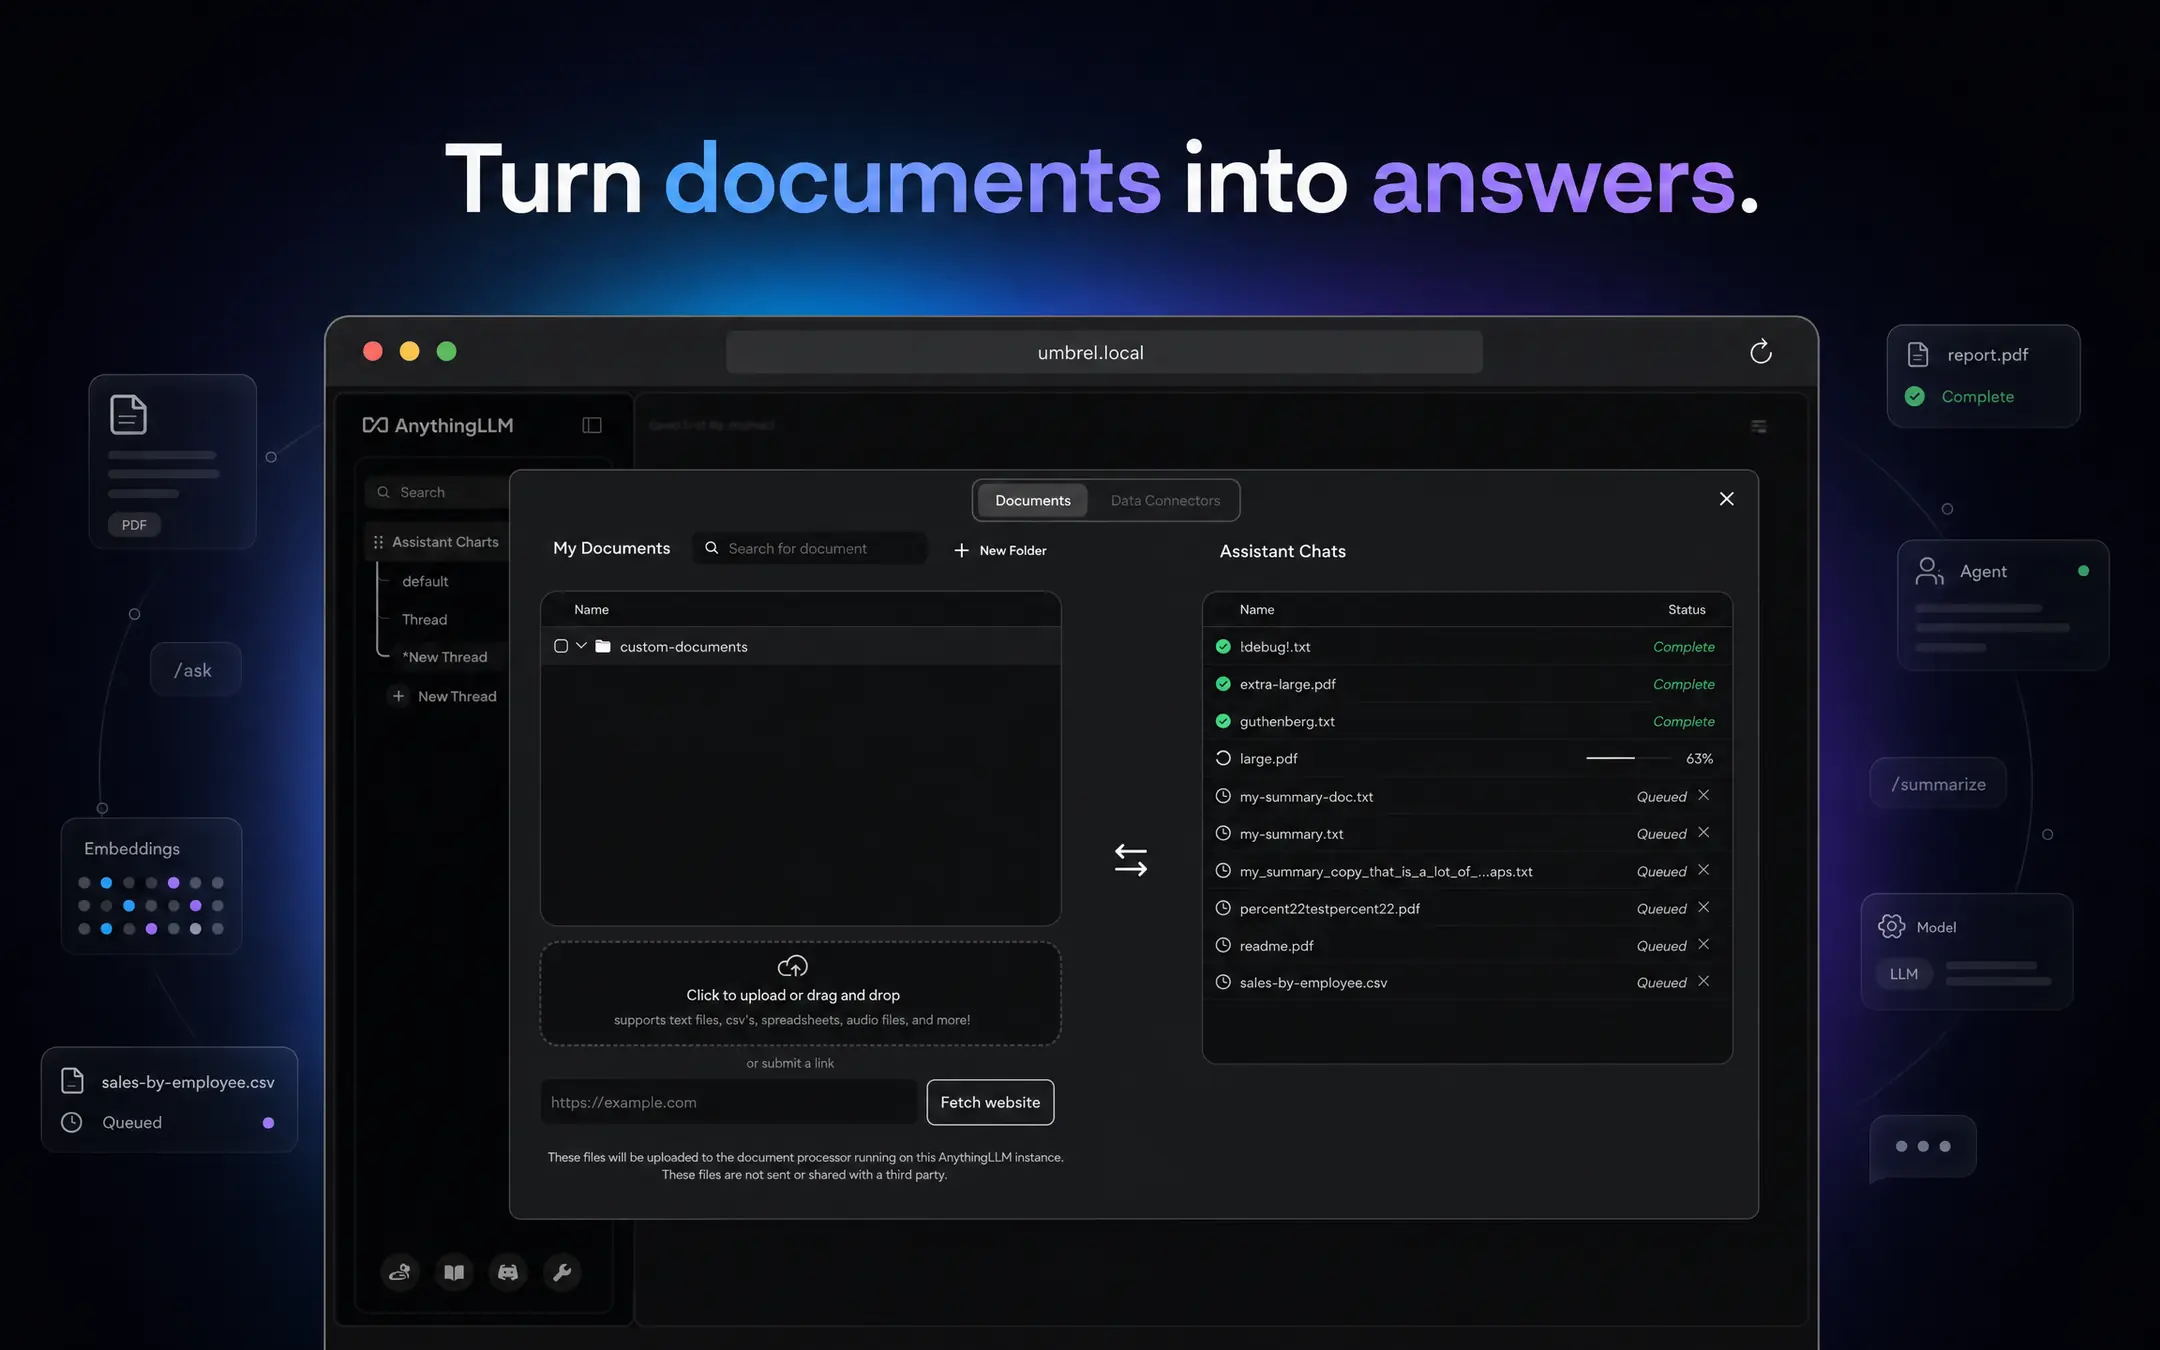Click the clock icon beside readme.pdf

pyautogui.click(x=1223, y=945)
